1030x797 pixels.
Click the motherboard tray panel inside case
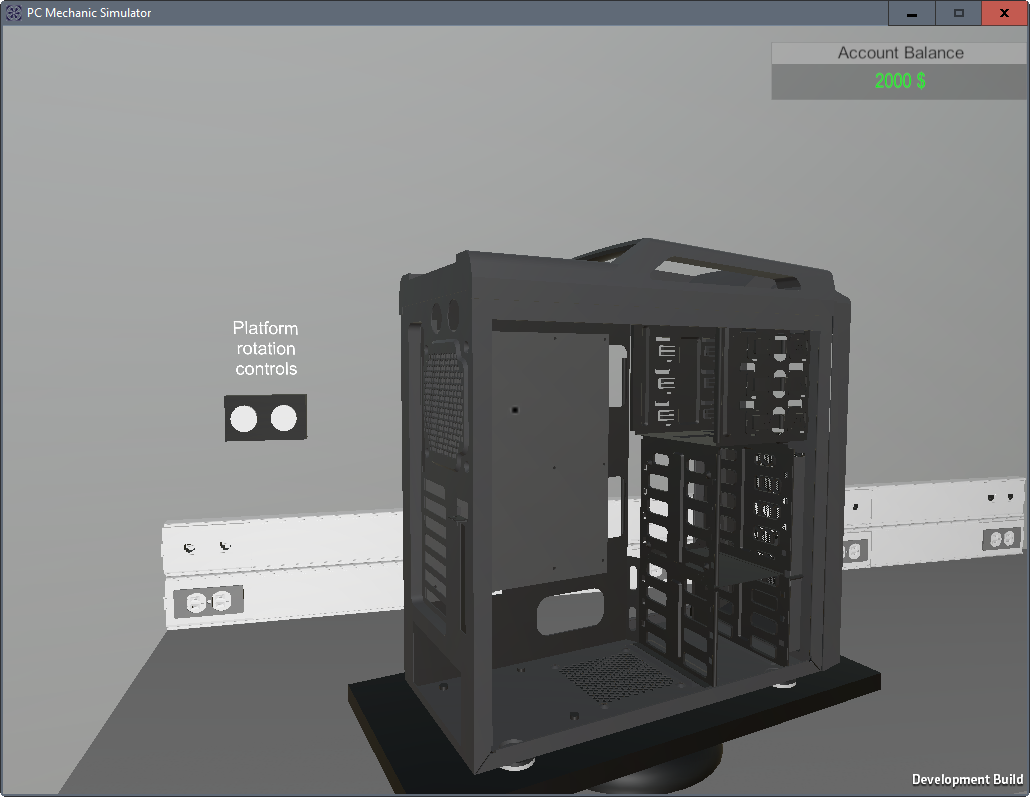pyautogui.click(x=550, y=450)
